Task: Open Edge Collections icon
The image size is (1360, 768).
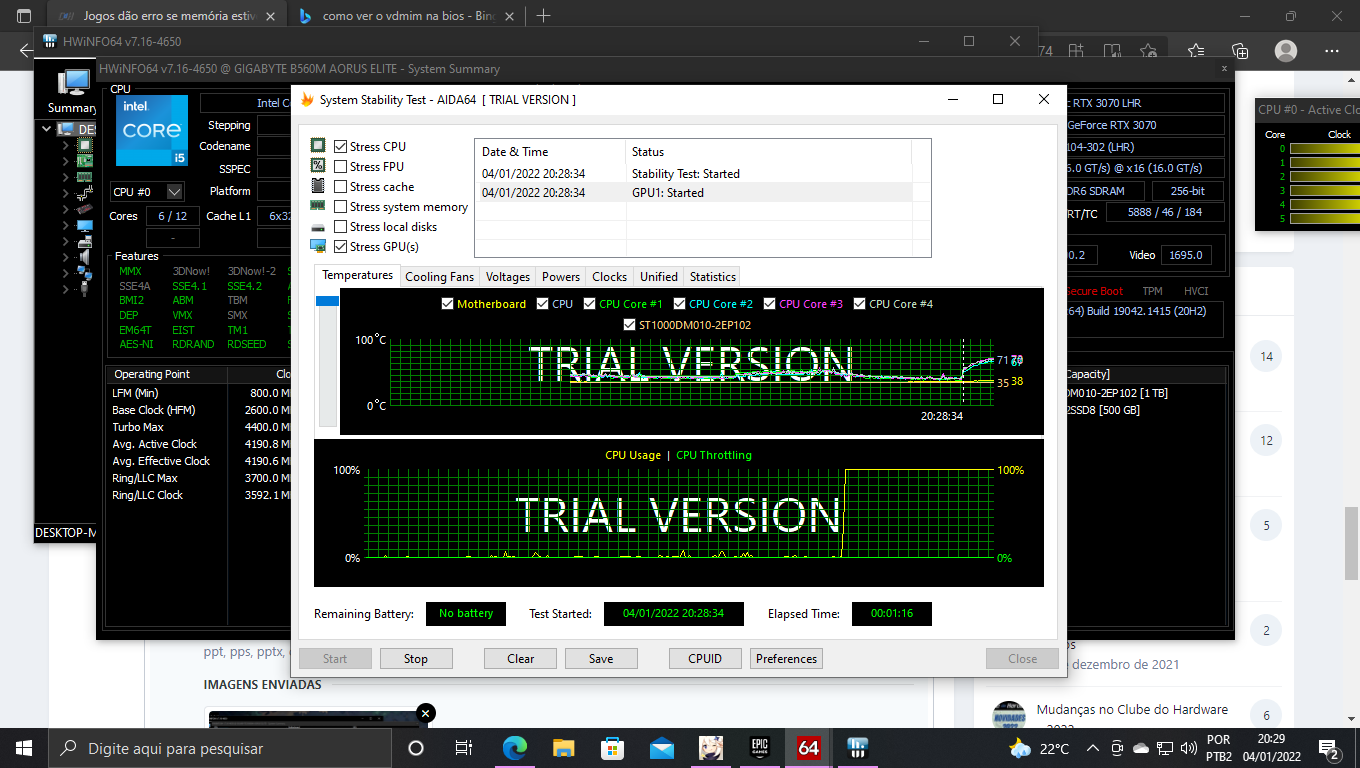Action: point(1240,50)
